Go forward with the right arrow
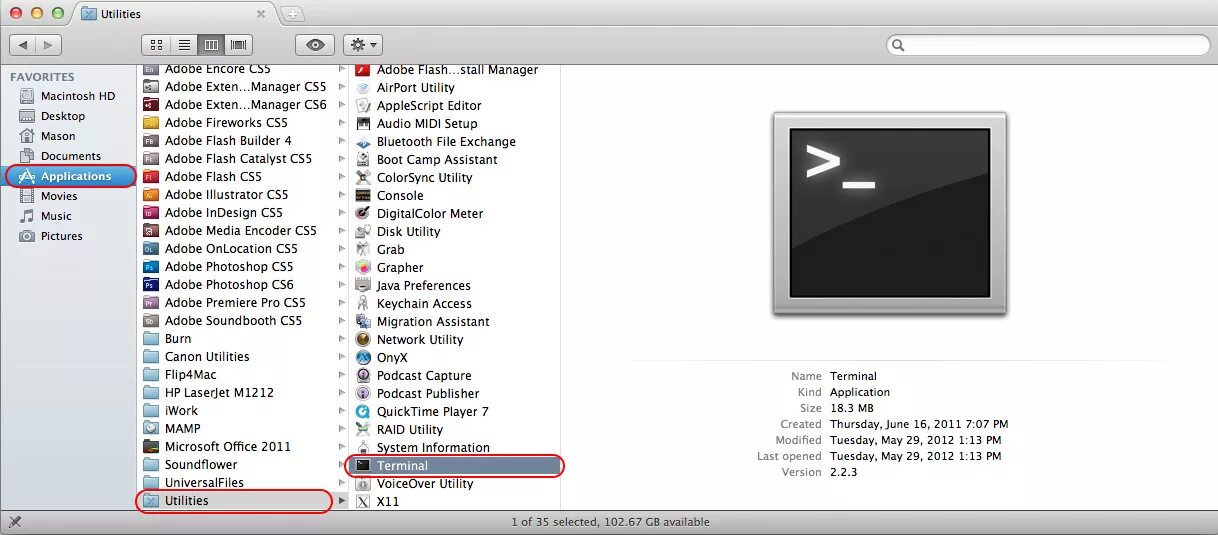1218x535 pixels. point(49,45)
